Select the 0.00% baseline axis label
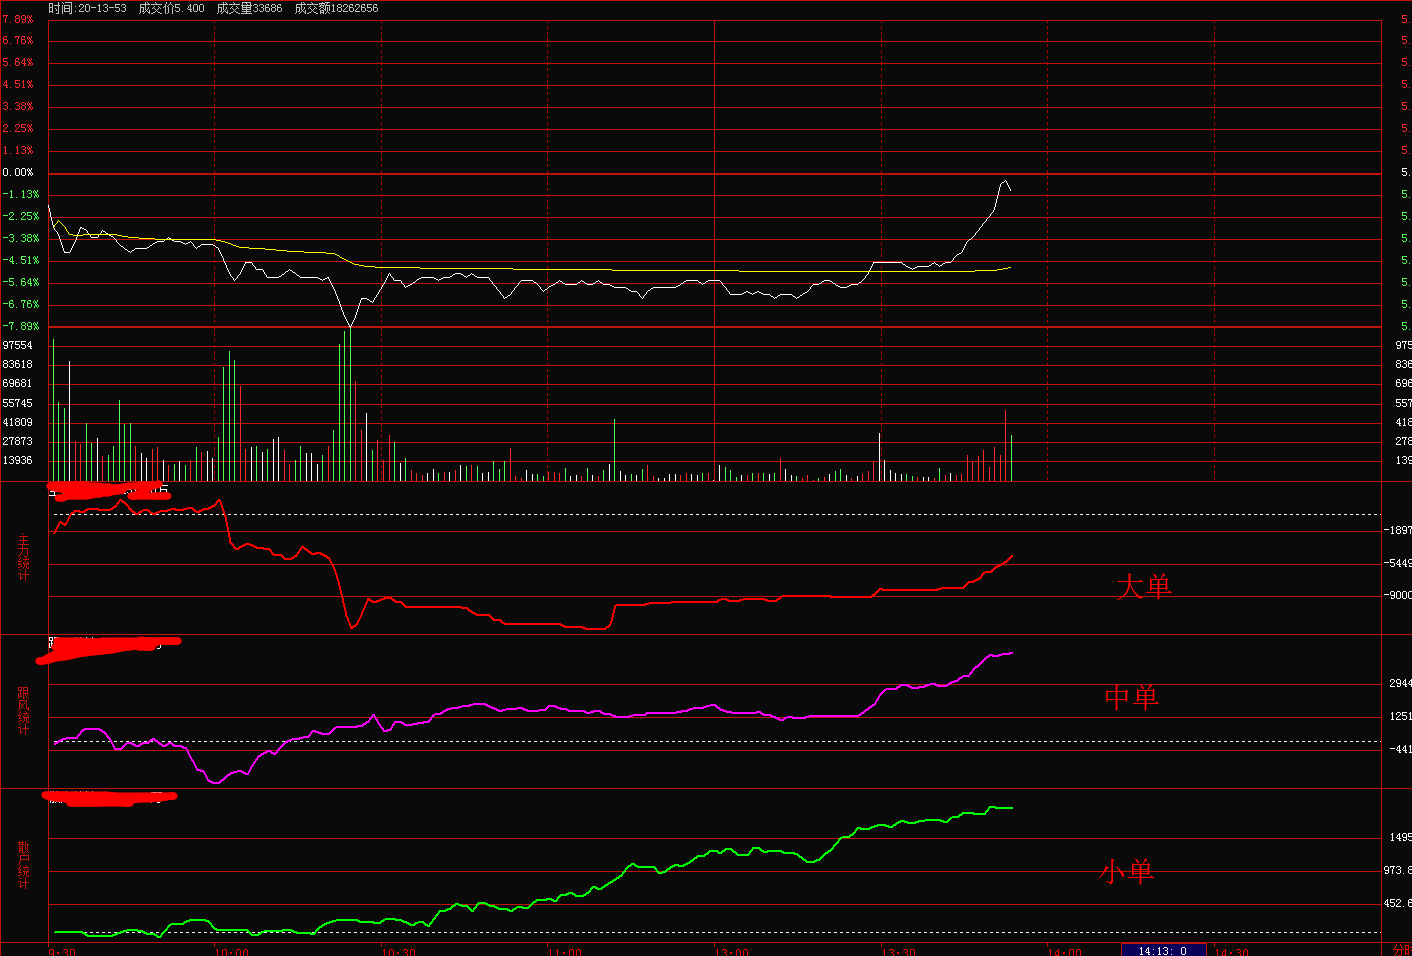 [x=18, y=173]
